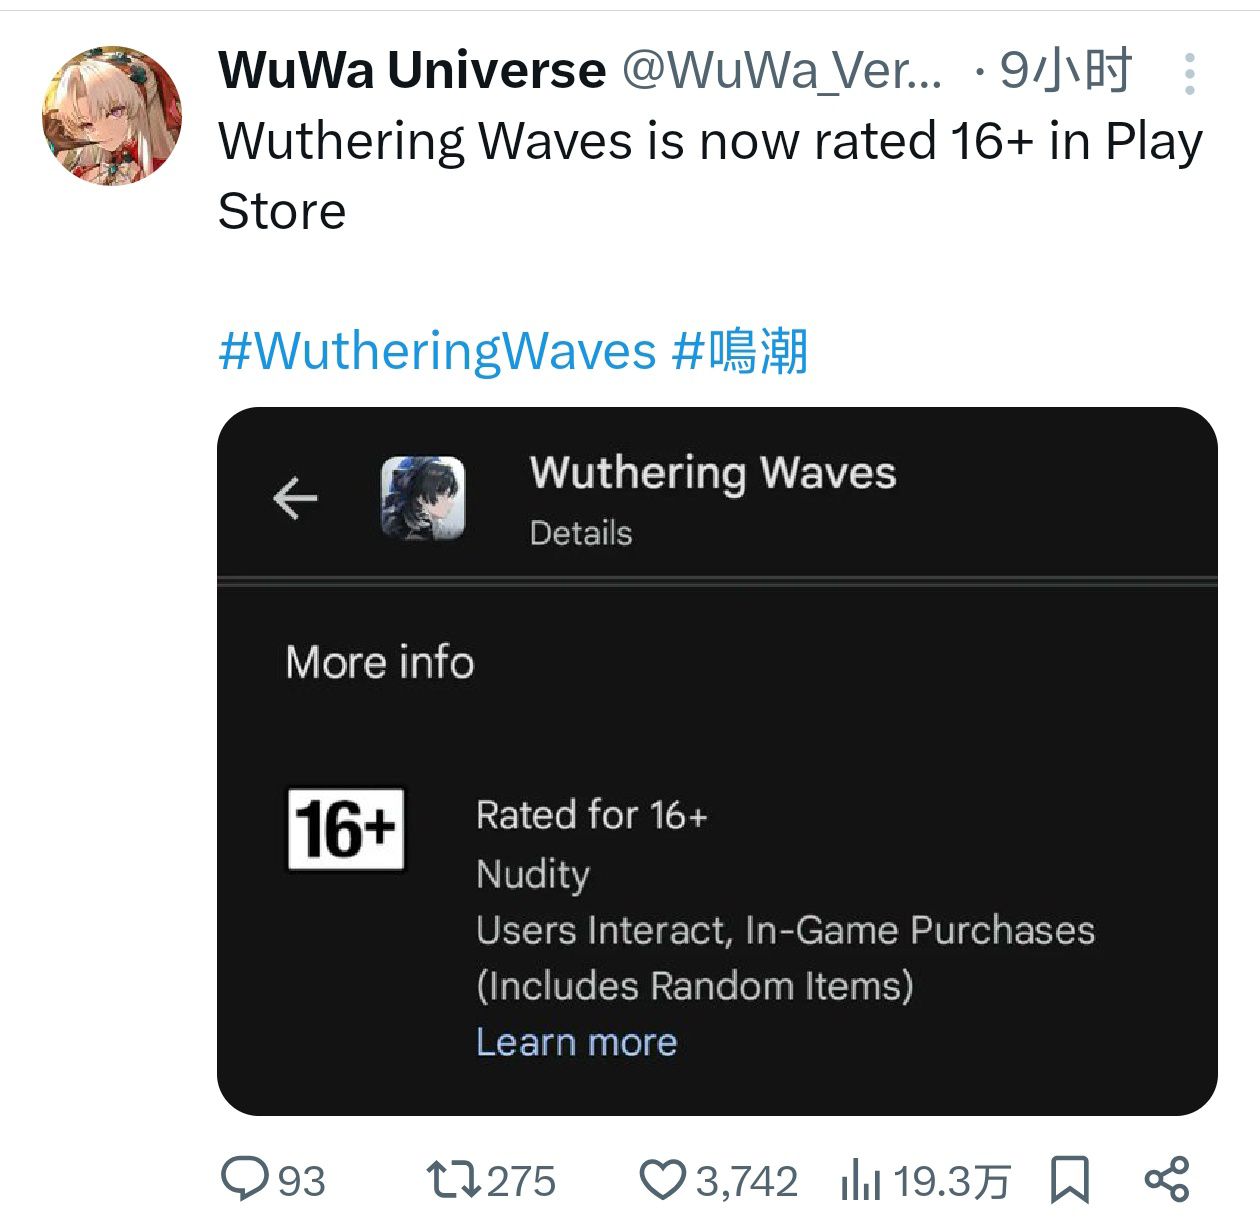
Task: Open the 9小时 timestamp link
Action: click(1066, 70)
